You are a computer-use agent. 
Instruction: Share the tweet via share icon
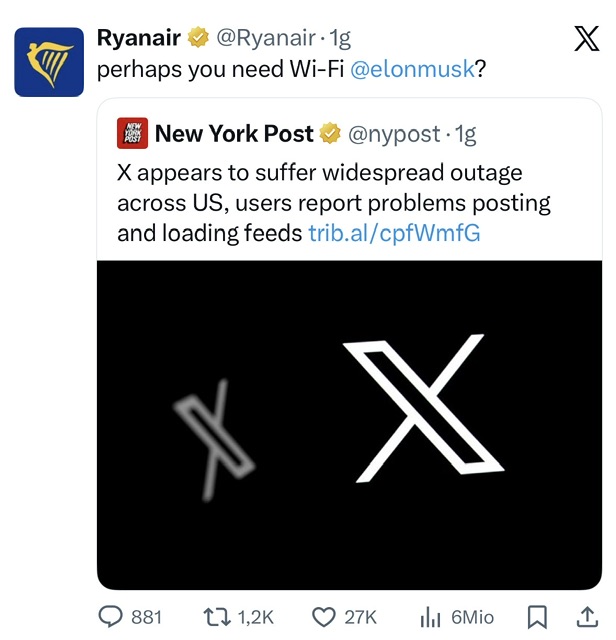point(587,616)
